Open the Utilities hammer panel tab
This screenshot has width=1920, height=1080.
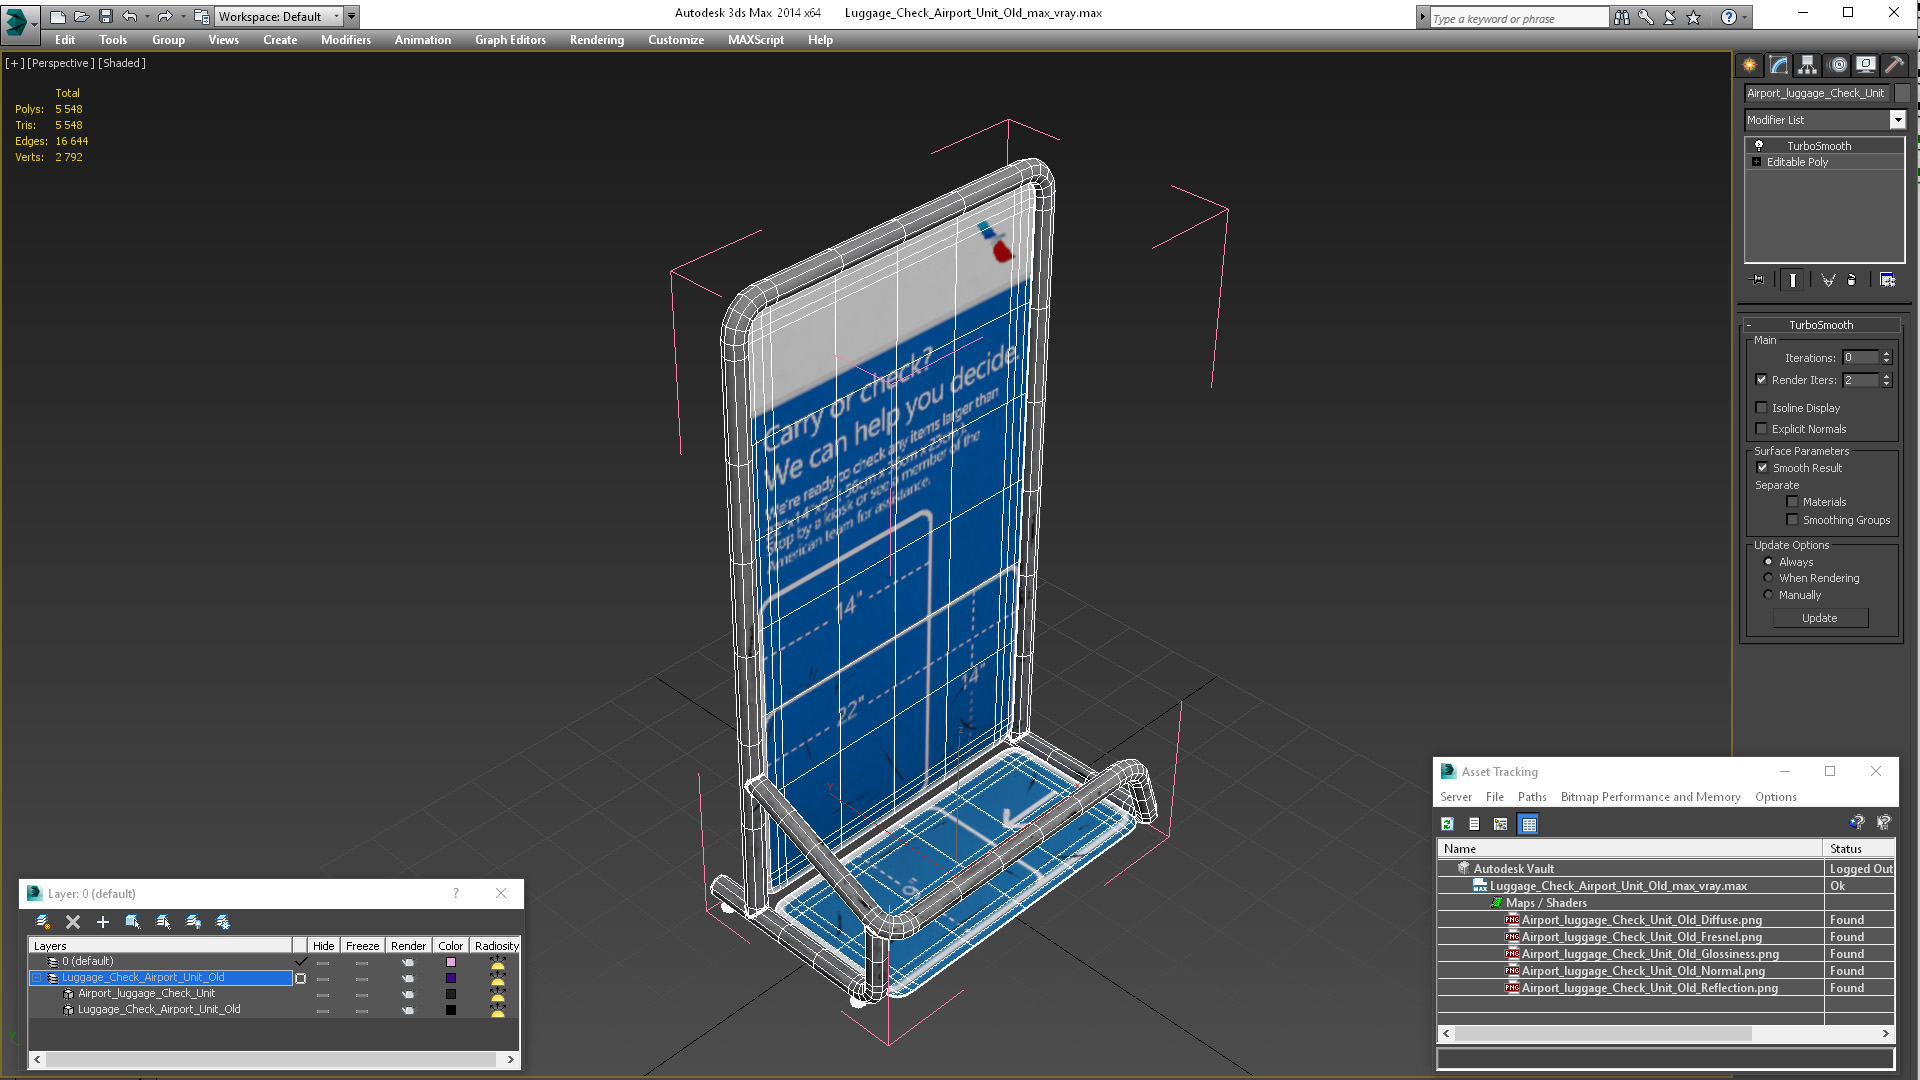[1894, 65]
